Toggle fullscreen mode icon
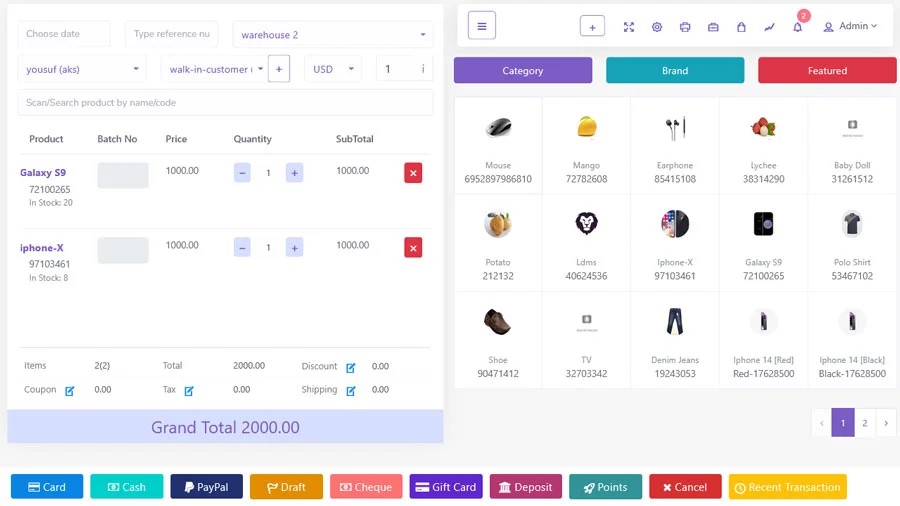 (x=629, y=27)
